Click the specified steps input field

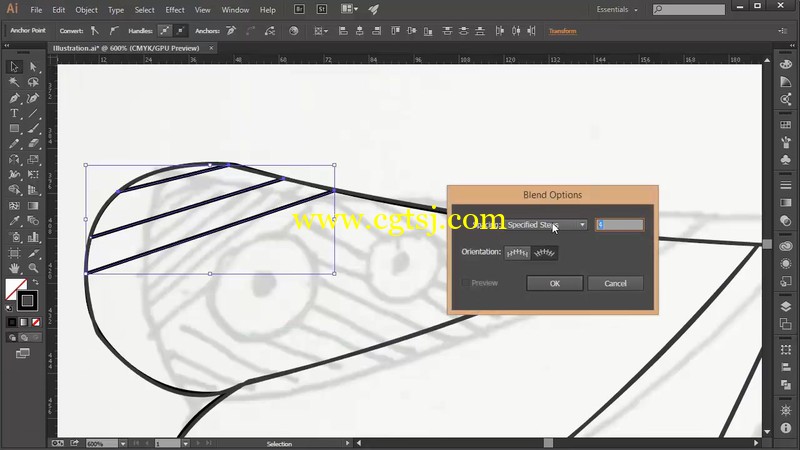pos(619,224)
